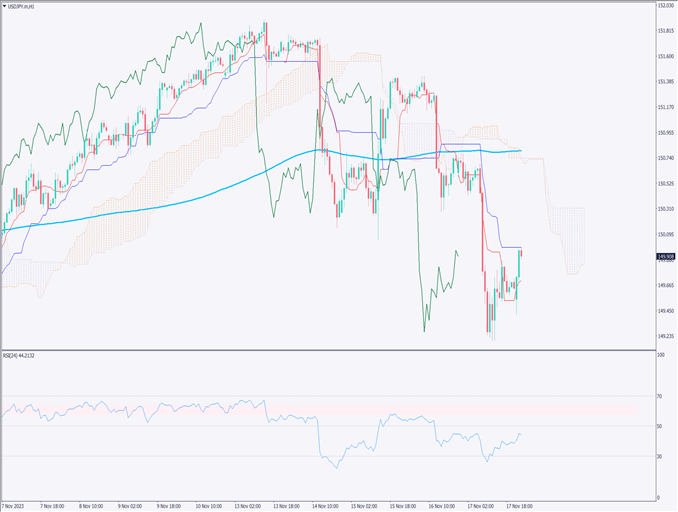Click the future Ichimoku cloud at far right
The image size is (678, 512).
tap(572, 238)
